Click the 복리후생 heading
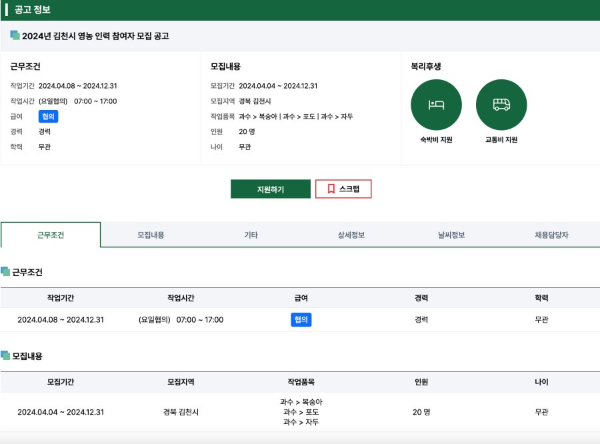The width and height of the screenshot is (600, 444). (x=426, y=66)
